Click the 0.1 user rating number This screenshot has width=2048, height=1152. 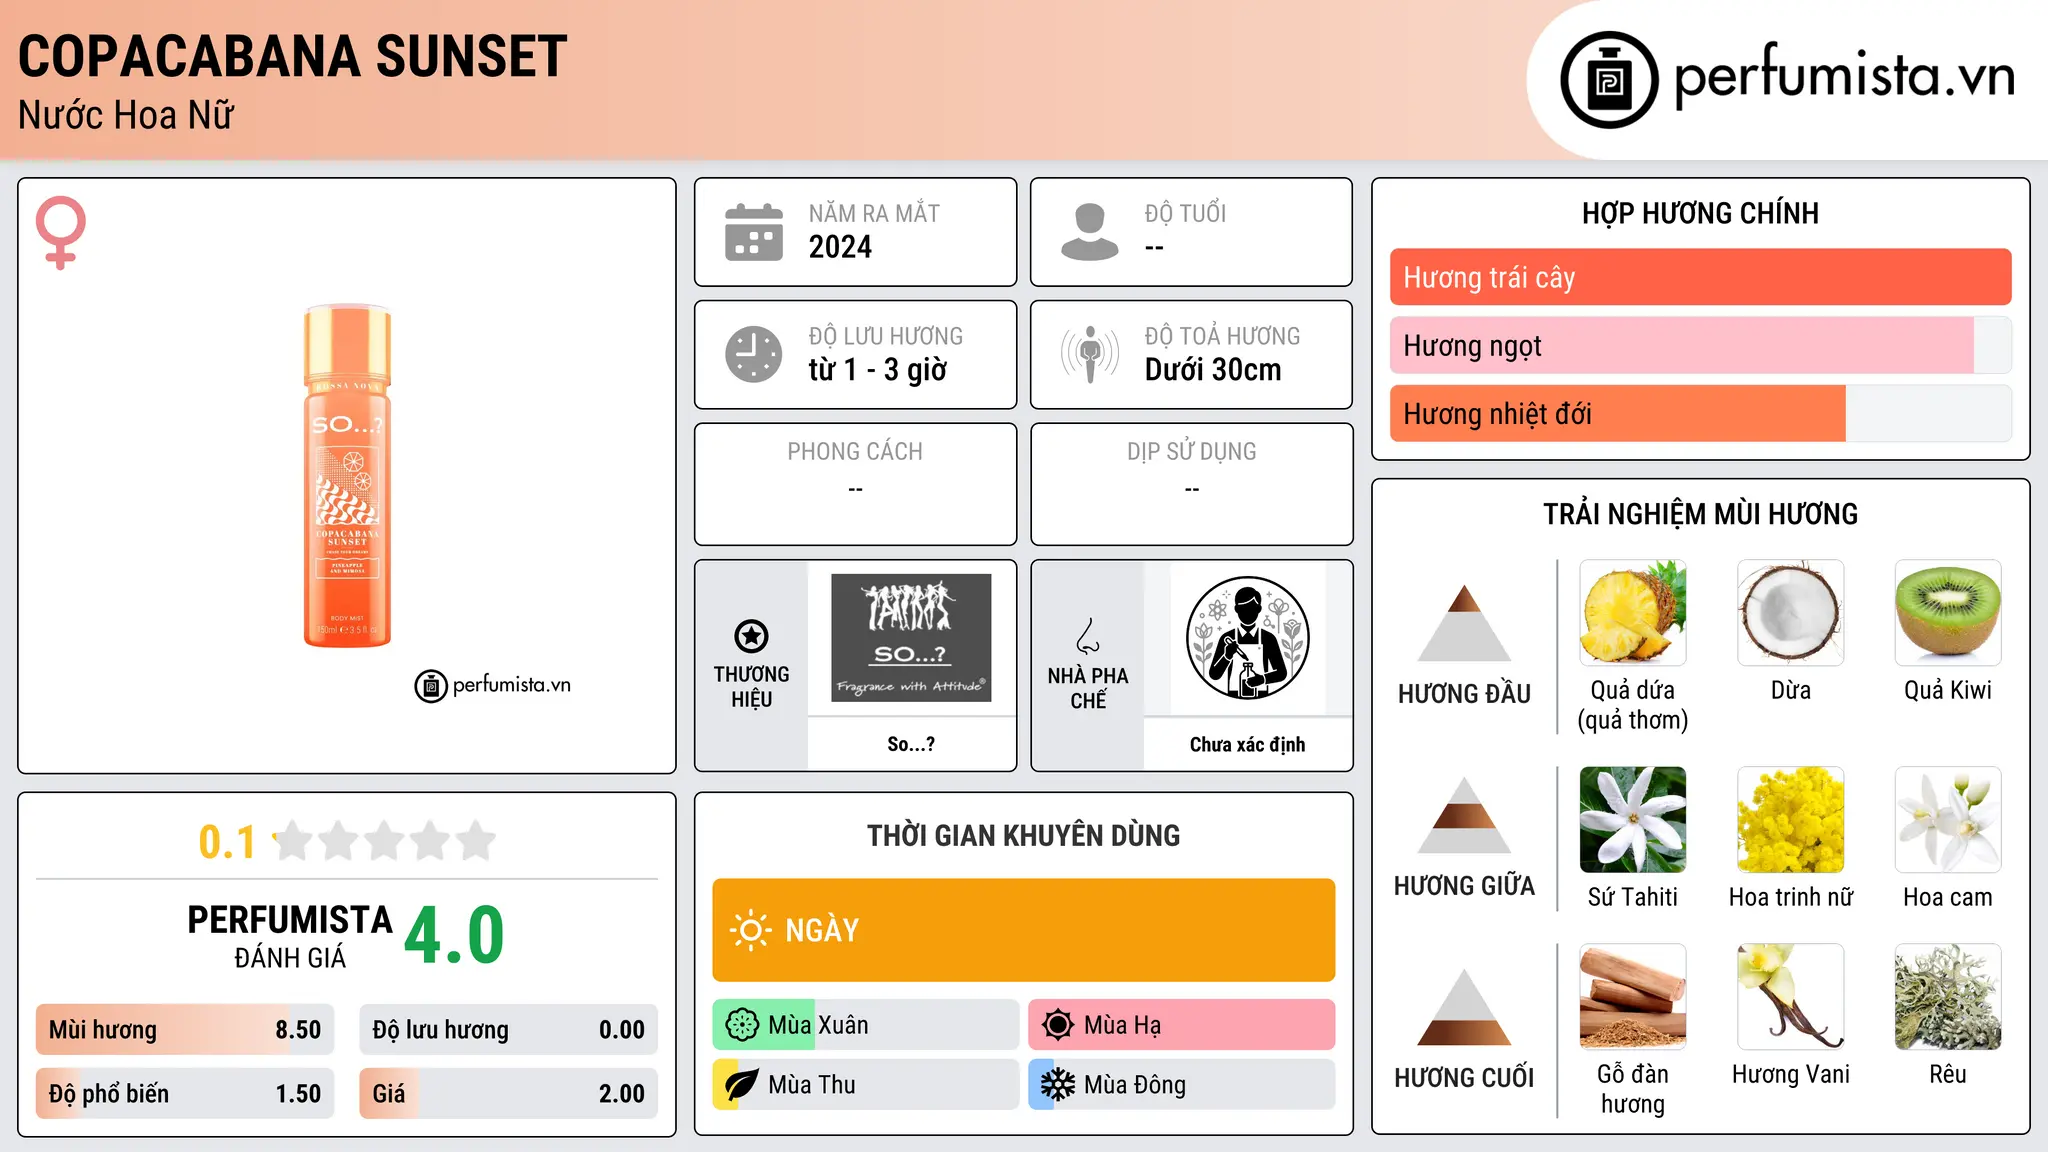coord(227,842)
